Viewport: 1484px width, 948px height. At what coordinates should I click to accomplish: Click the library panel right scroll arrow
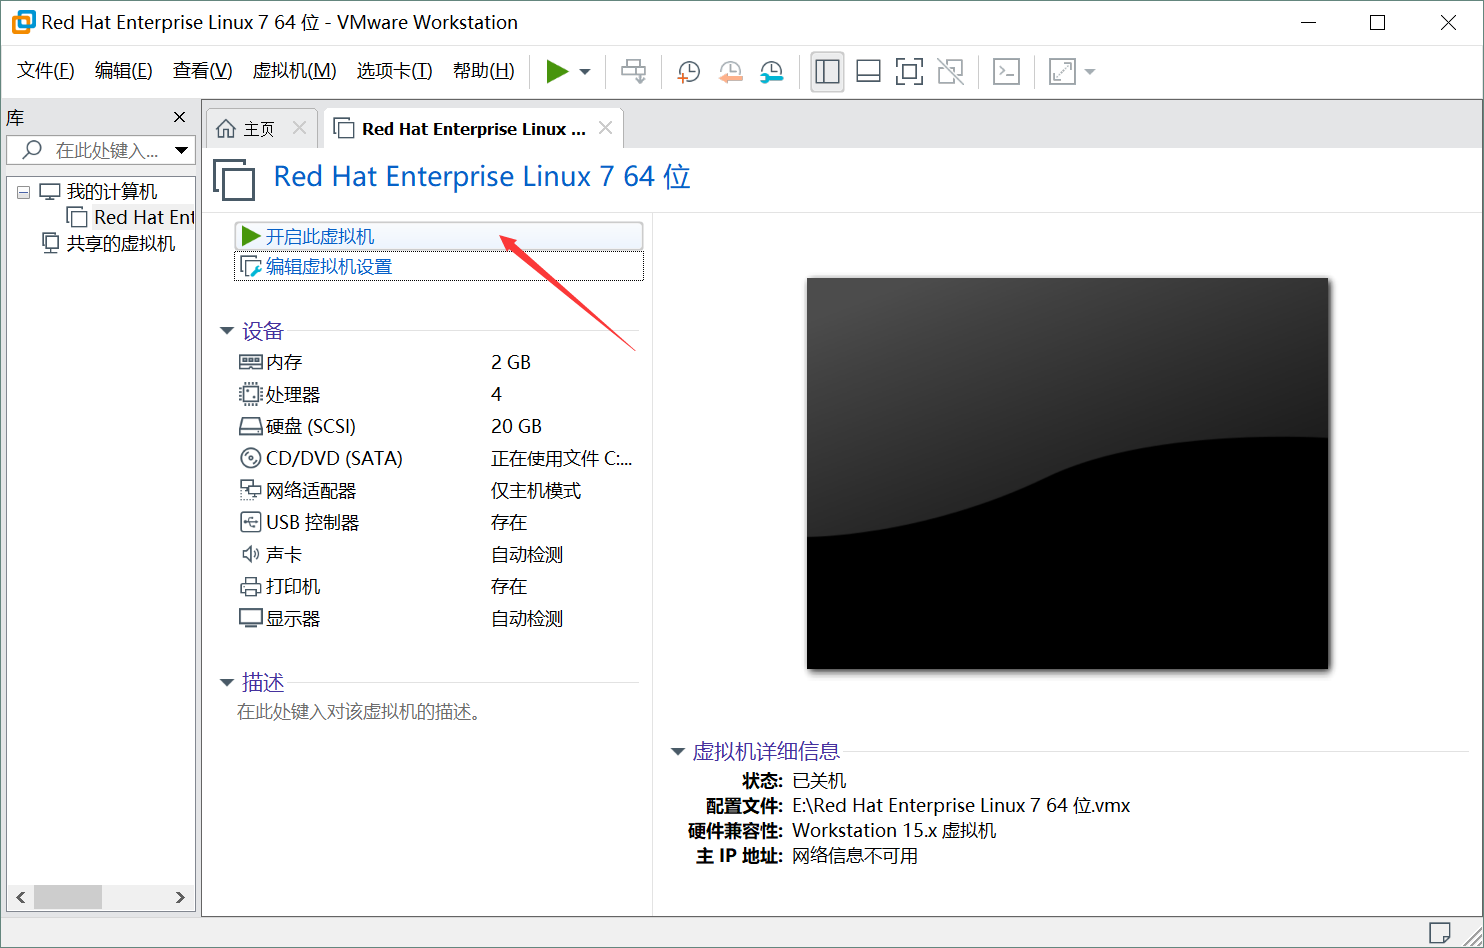point(180,897)
